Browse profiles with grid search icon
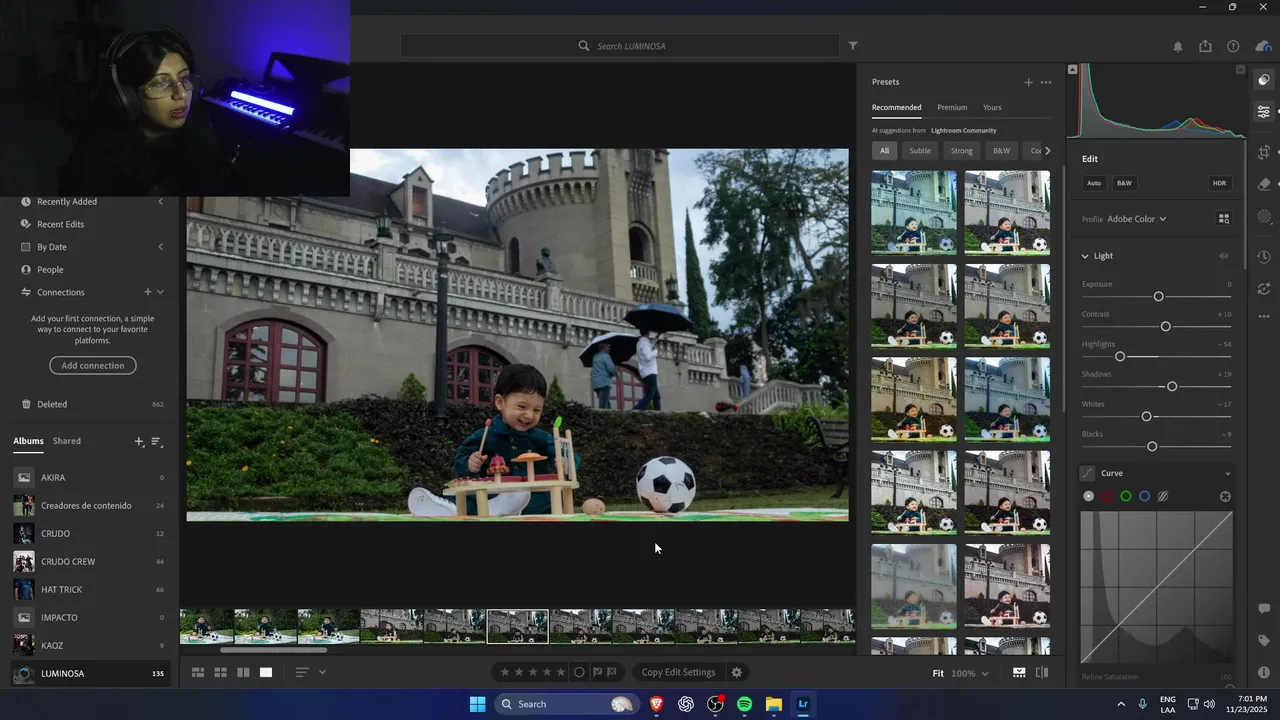Viewport: 1280px width, 720px height. coord(1223,219)
